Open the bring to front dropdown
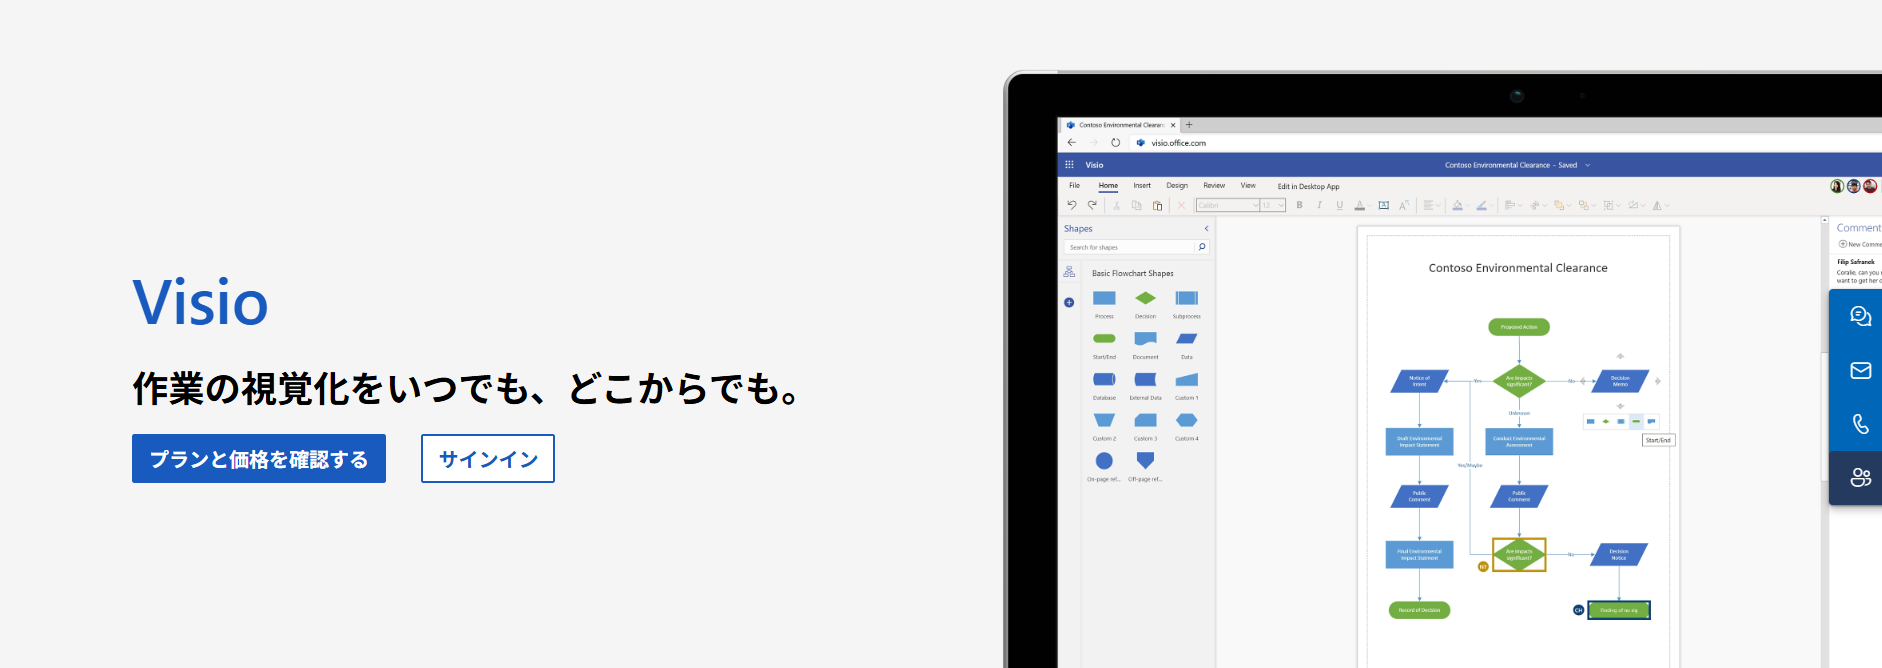This screenshot has width=1882, height=668. pyautogui.click(x=1562, y=205)
